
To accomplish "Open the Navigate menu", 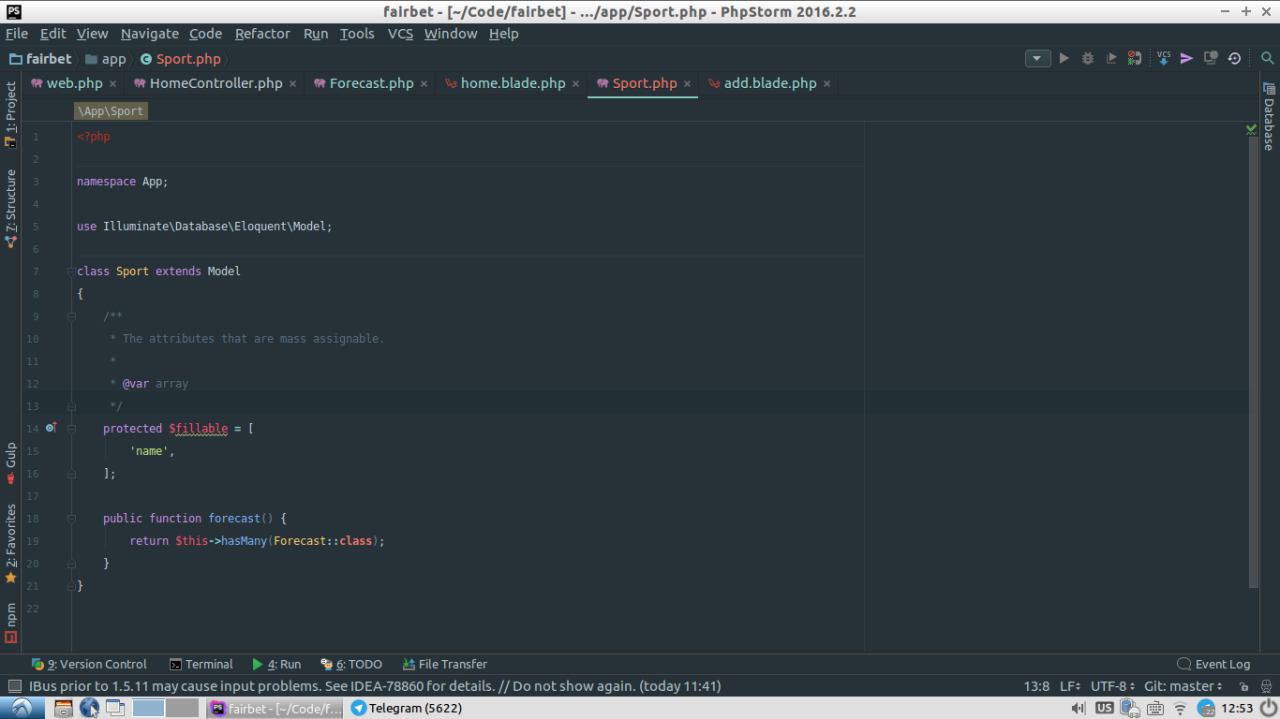I will click(x=149, y=33).
